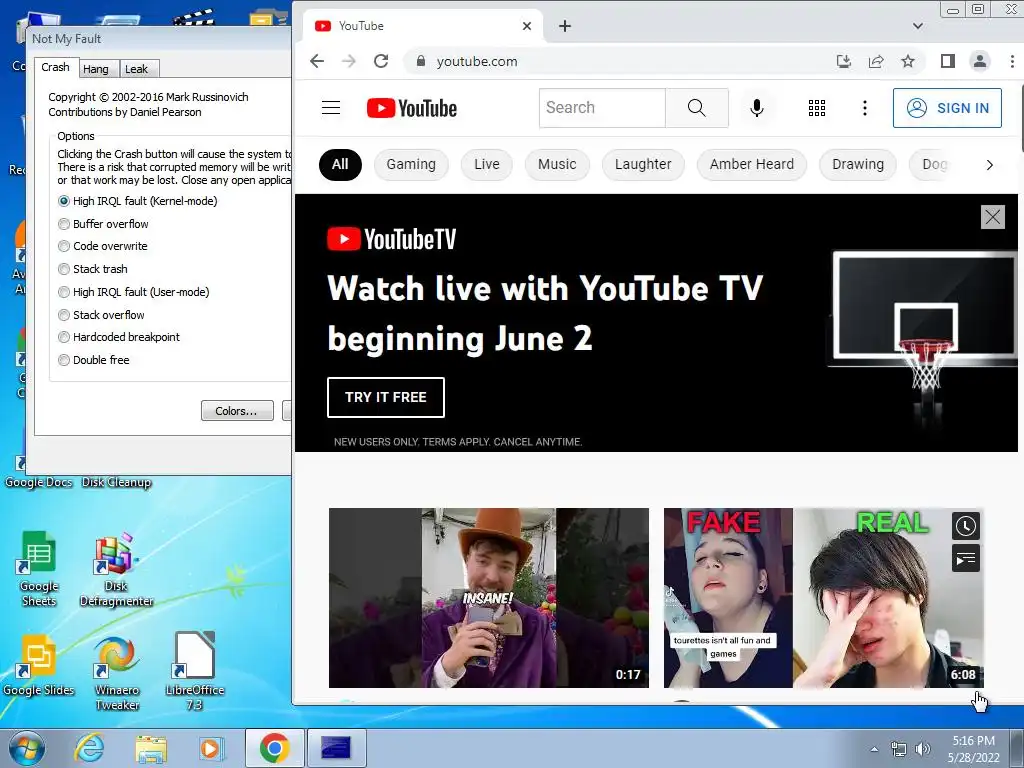The width and height of the screenshot is (1024, 768).
Task: Add FAKE/REAL video to queue
Action: click(x=966, y=558)
